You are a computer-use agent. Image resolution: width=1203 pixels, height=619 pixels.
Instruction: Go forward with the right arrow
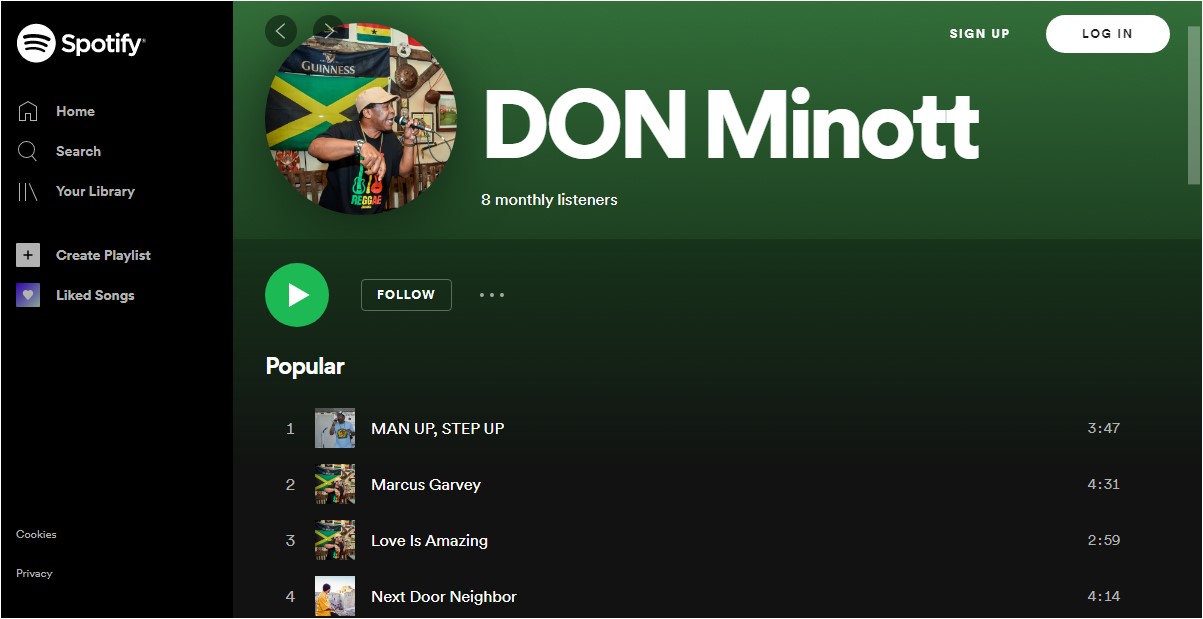(329, 31)
